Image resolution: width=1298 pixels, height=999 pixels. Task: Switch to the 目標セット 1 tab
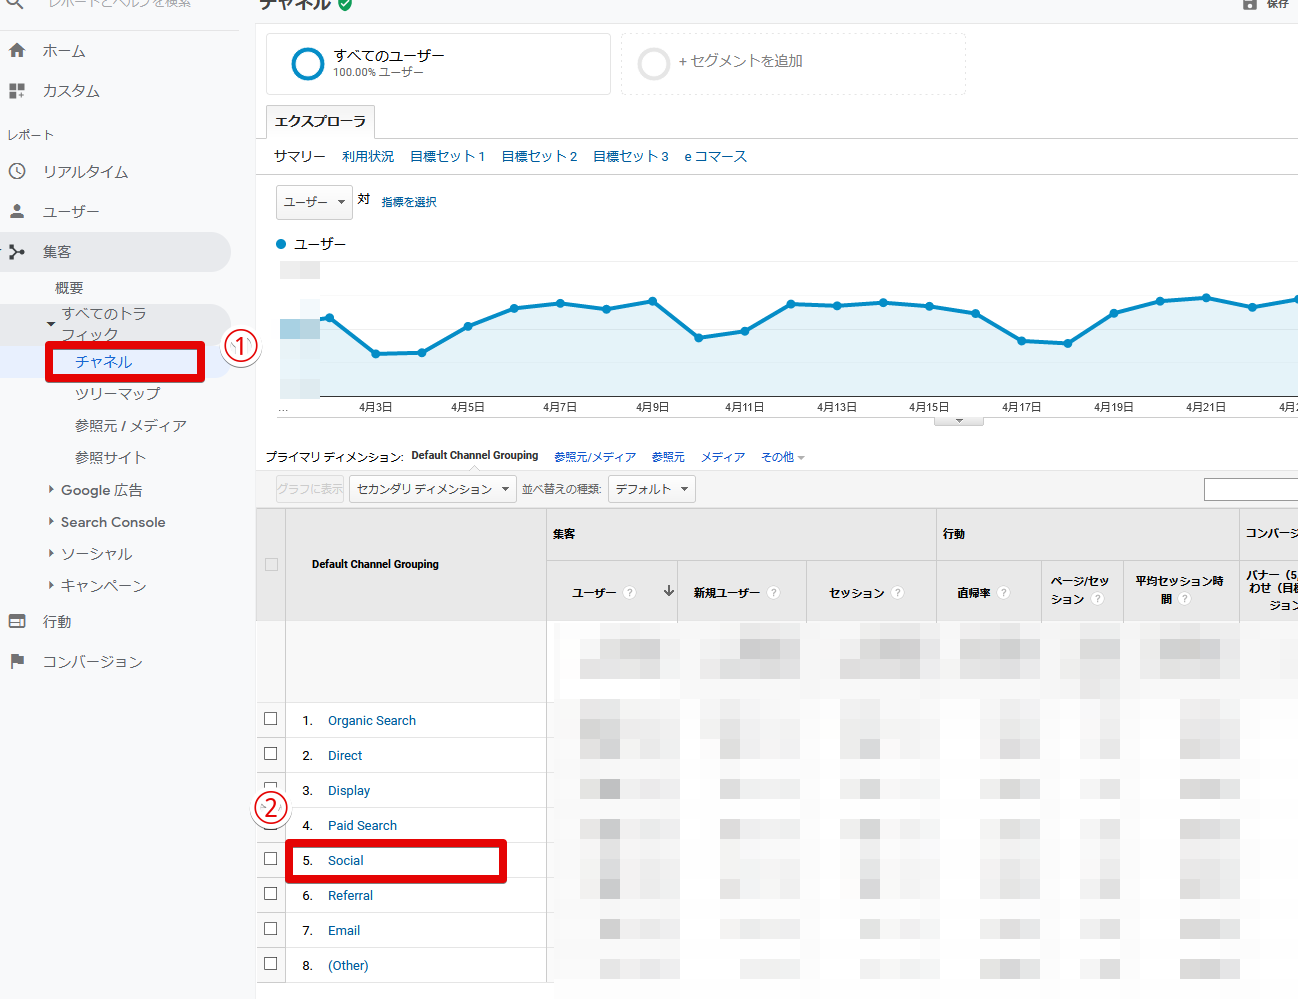pos(447,156)
